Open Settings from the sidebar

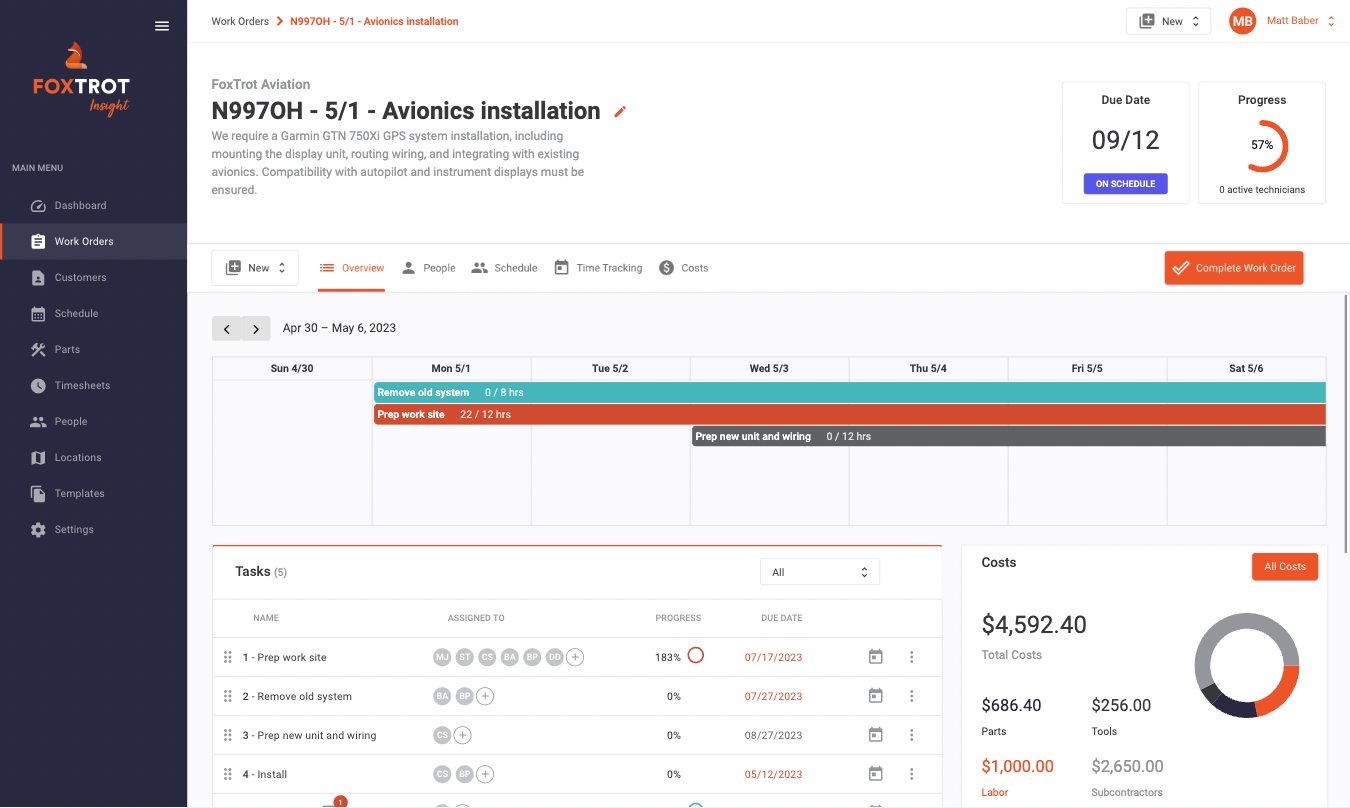[74, 529]
